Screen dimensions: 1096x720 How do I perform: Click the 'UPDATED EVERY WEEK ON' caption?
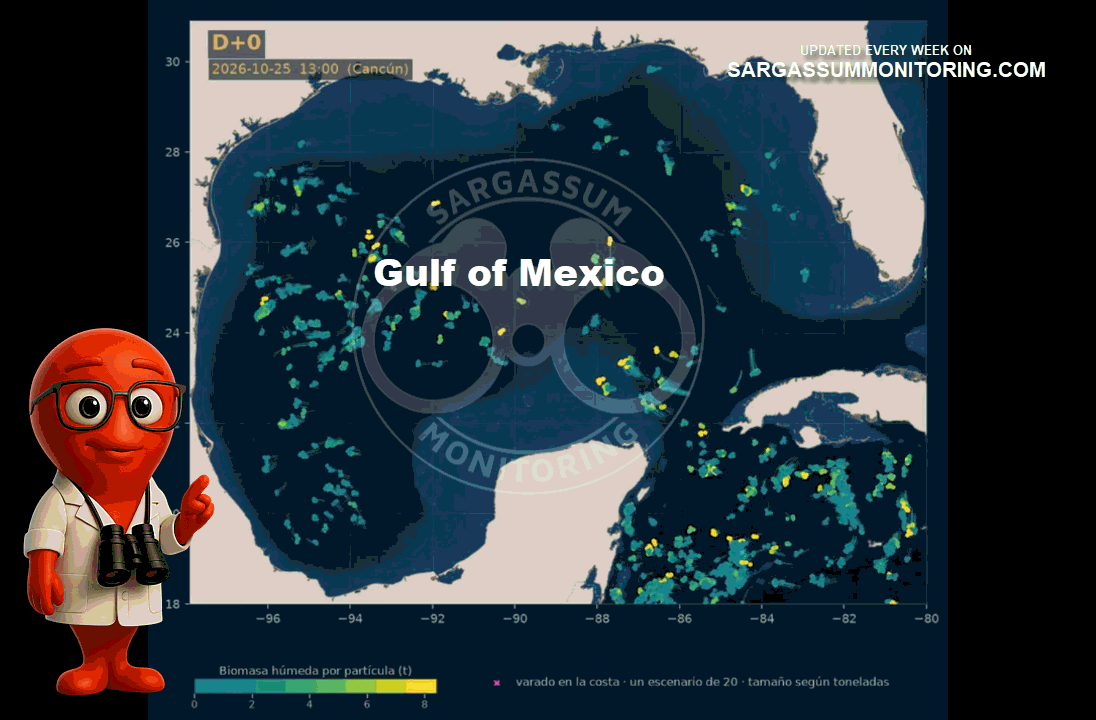click(886, 50)
